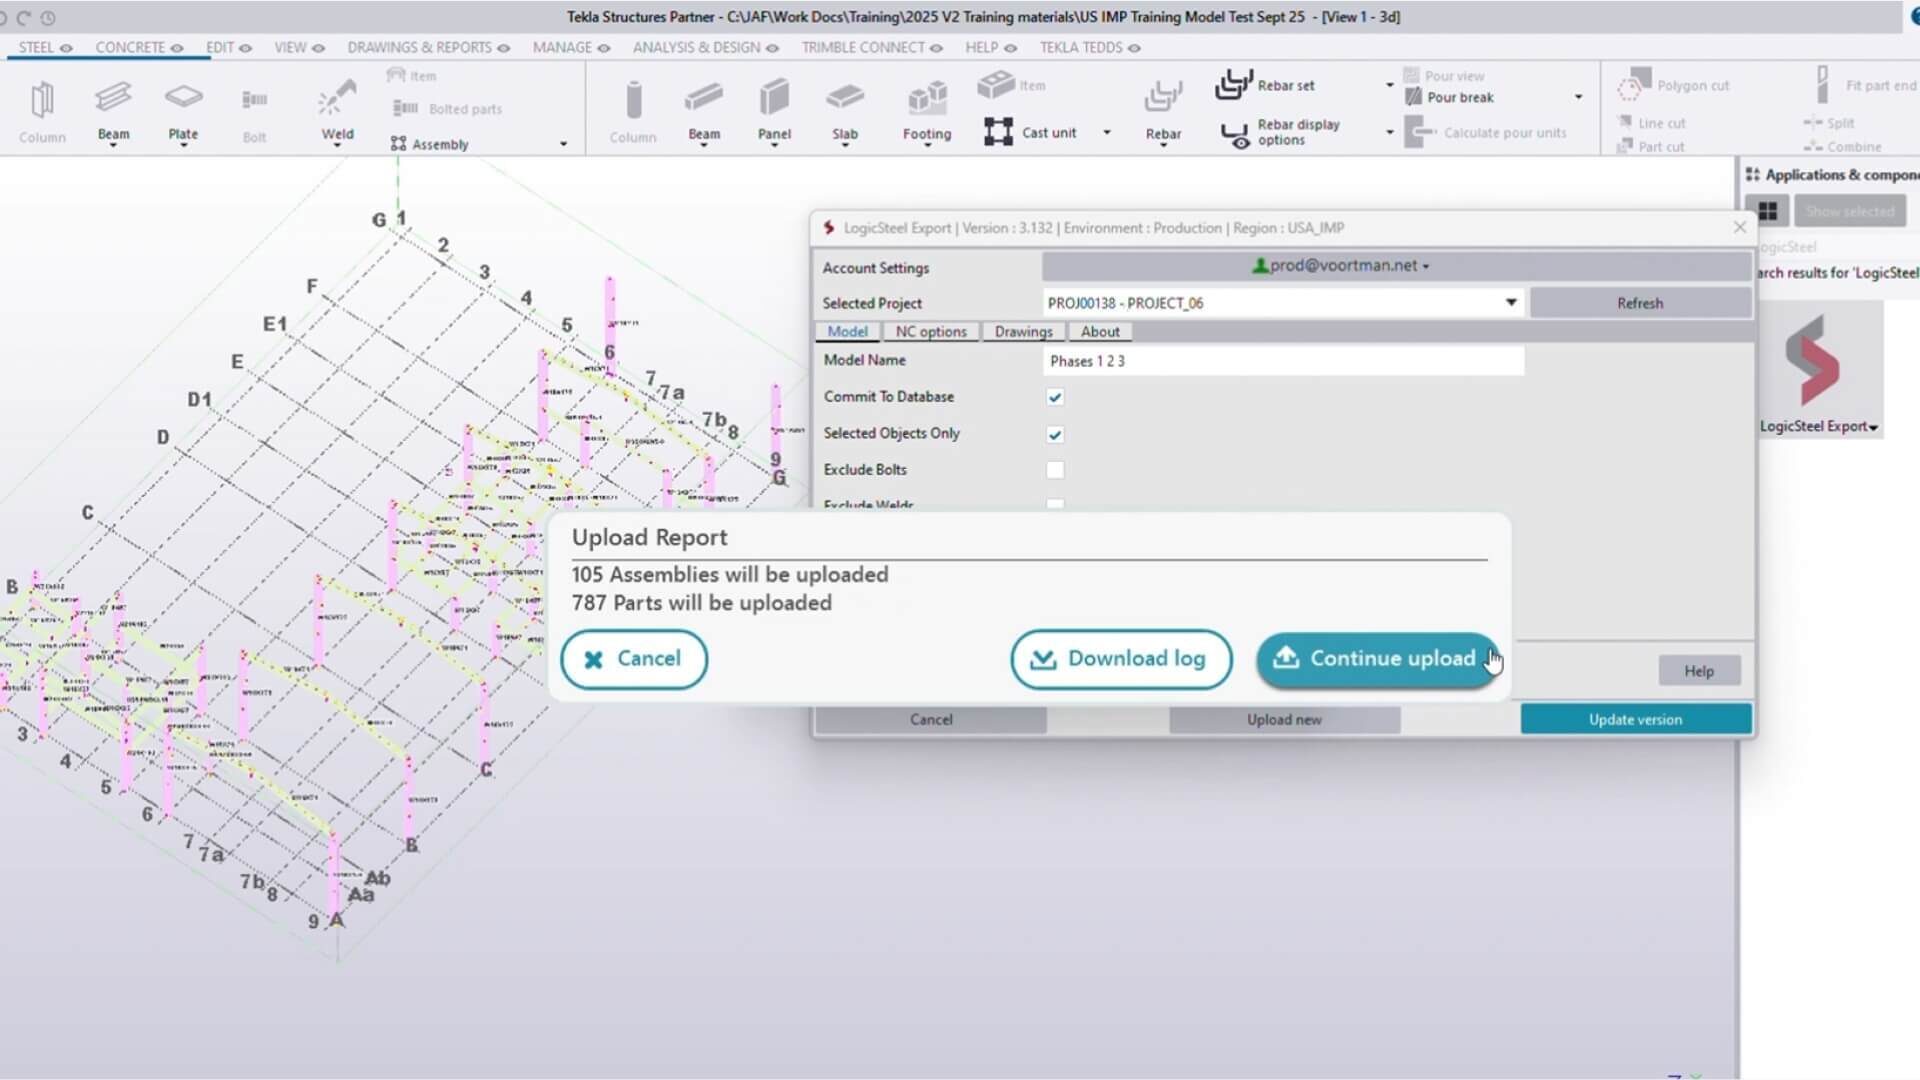
Task: Close the LogicSteel Export dialog
Action: (1740, 227)
